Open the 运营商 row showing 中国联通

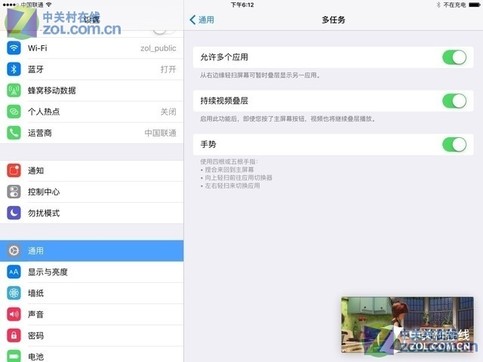(92, 133)
